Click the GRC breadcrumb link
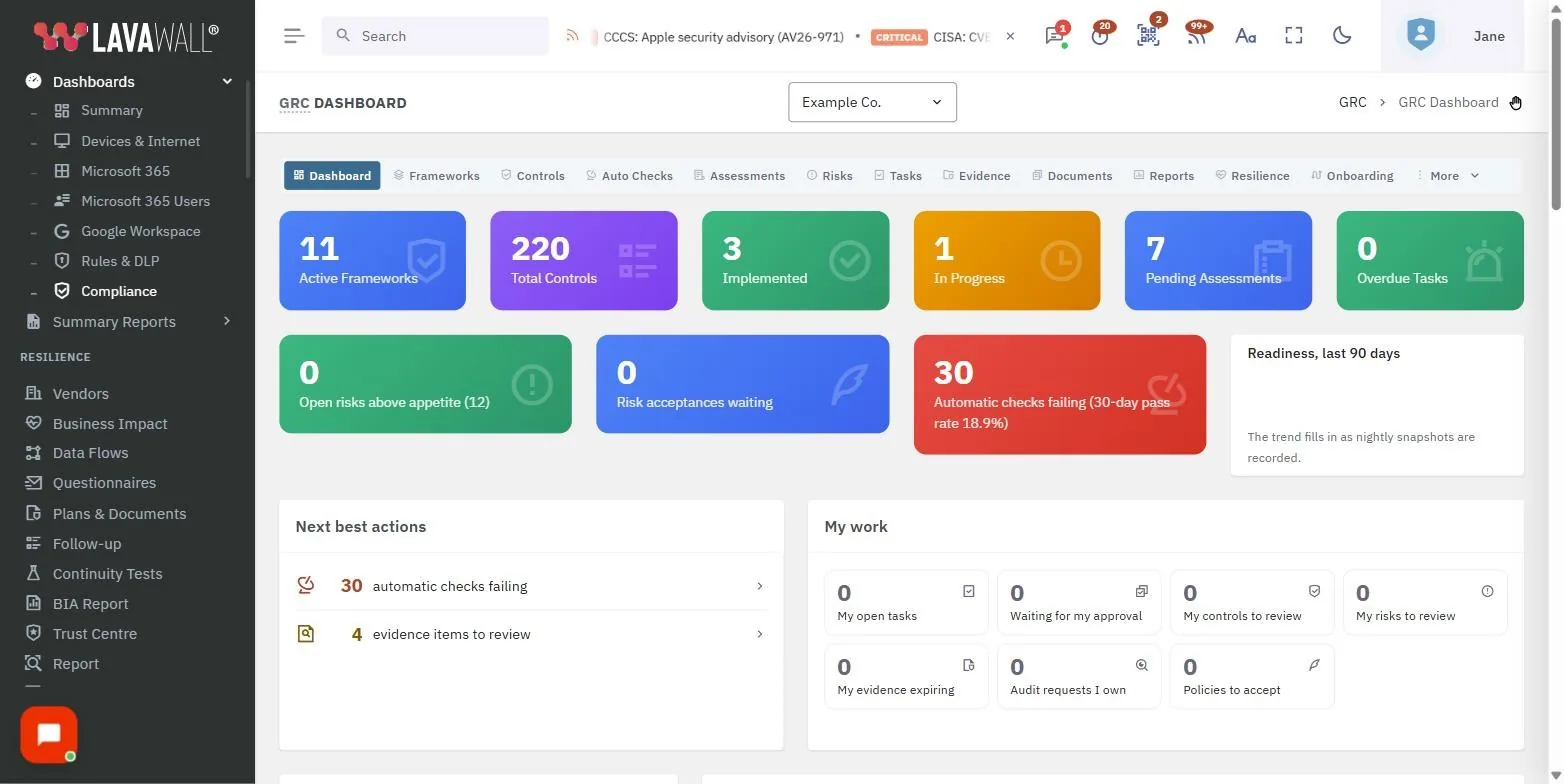 1352,102
